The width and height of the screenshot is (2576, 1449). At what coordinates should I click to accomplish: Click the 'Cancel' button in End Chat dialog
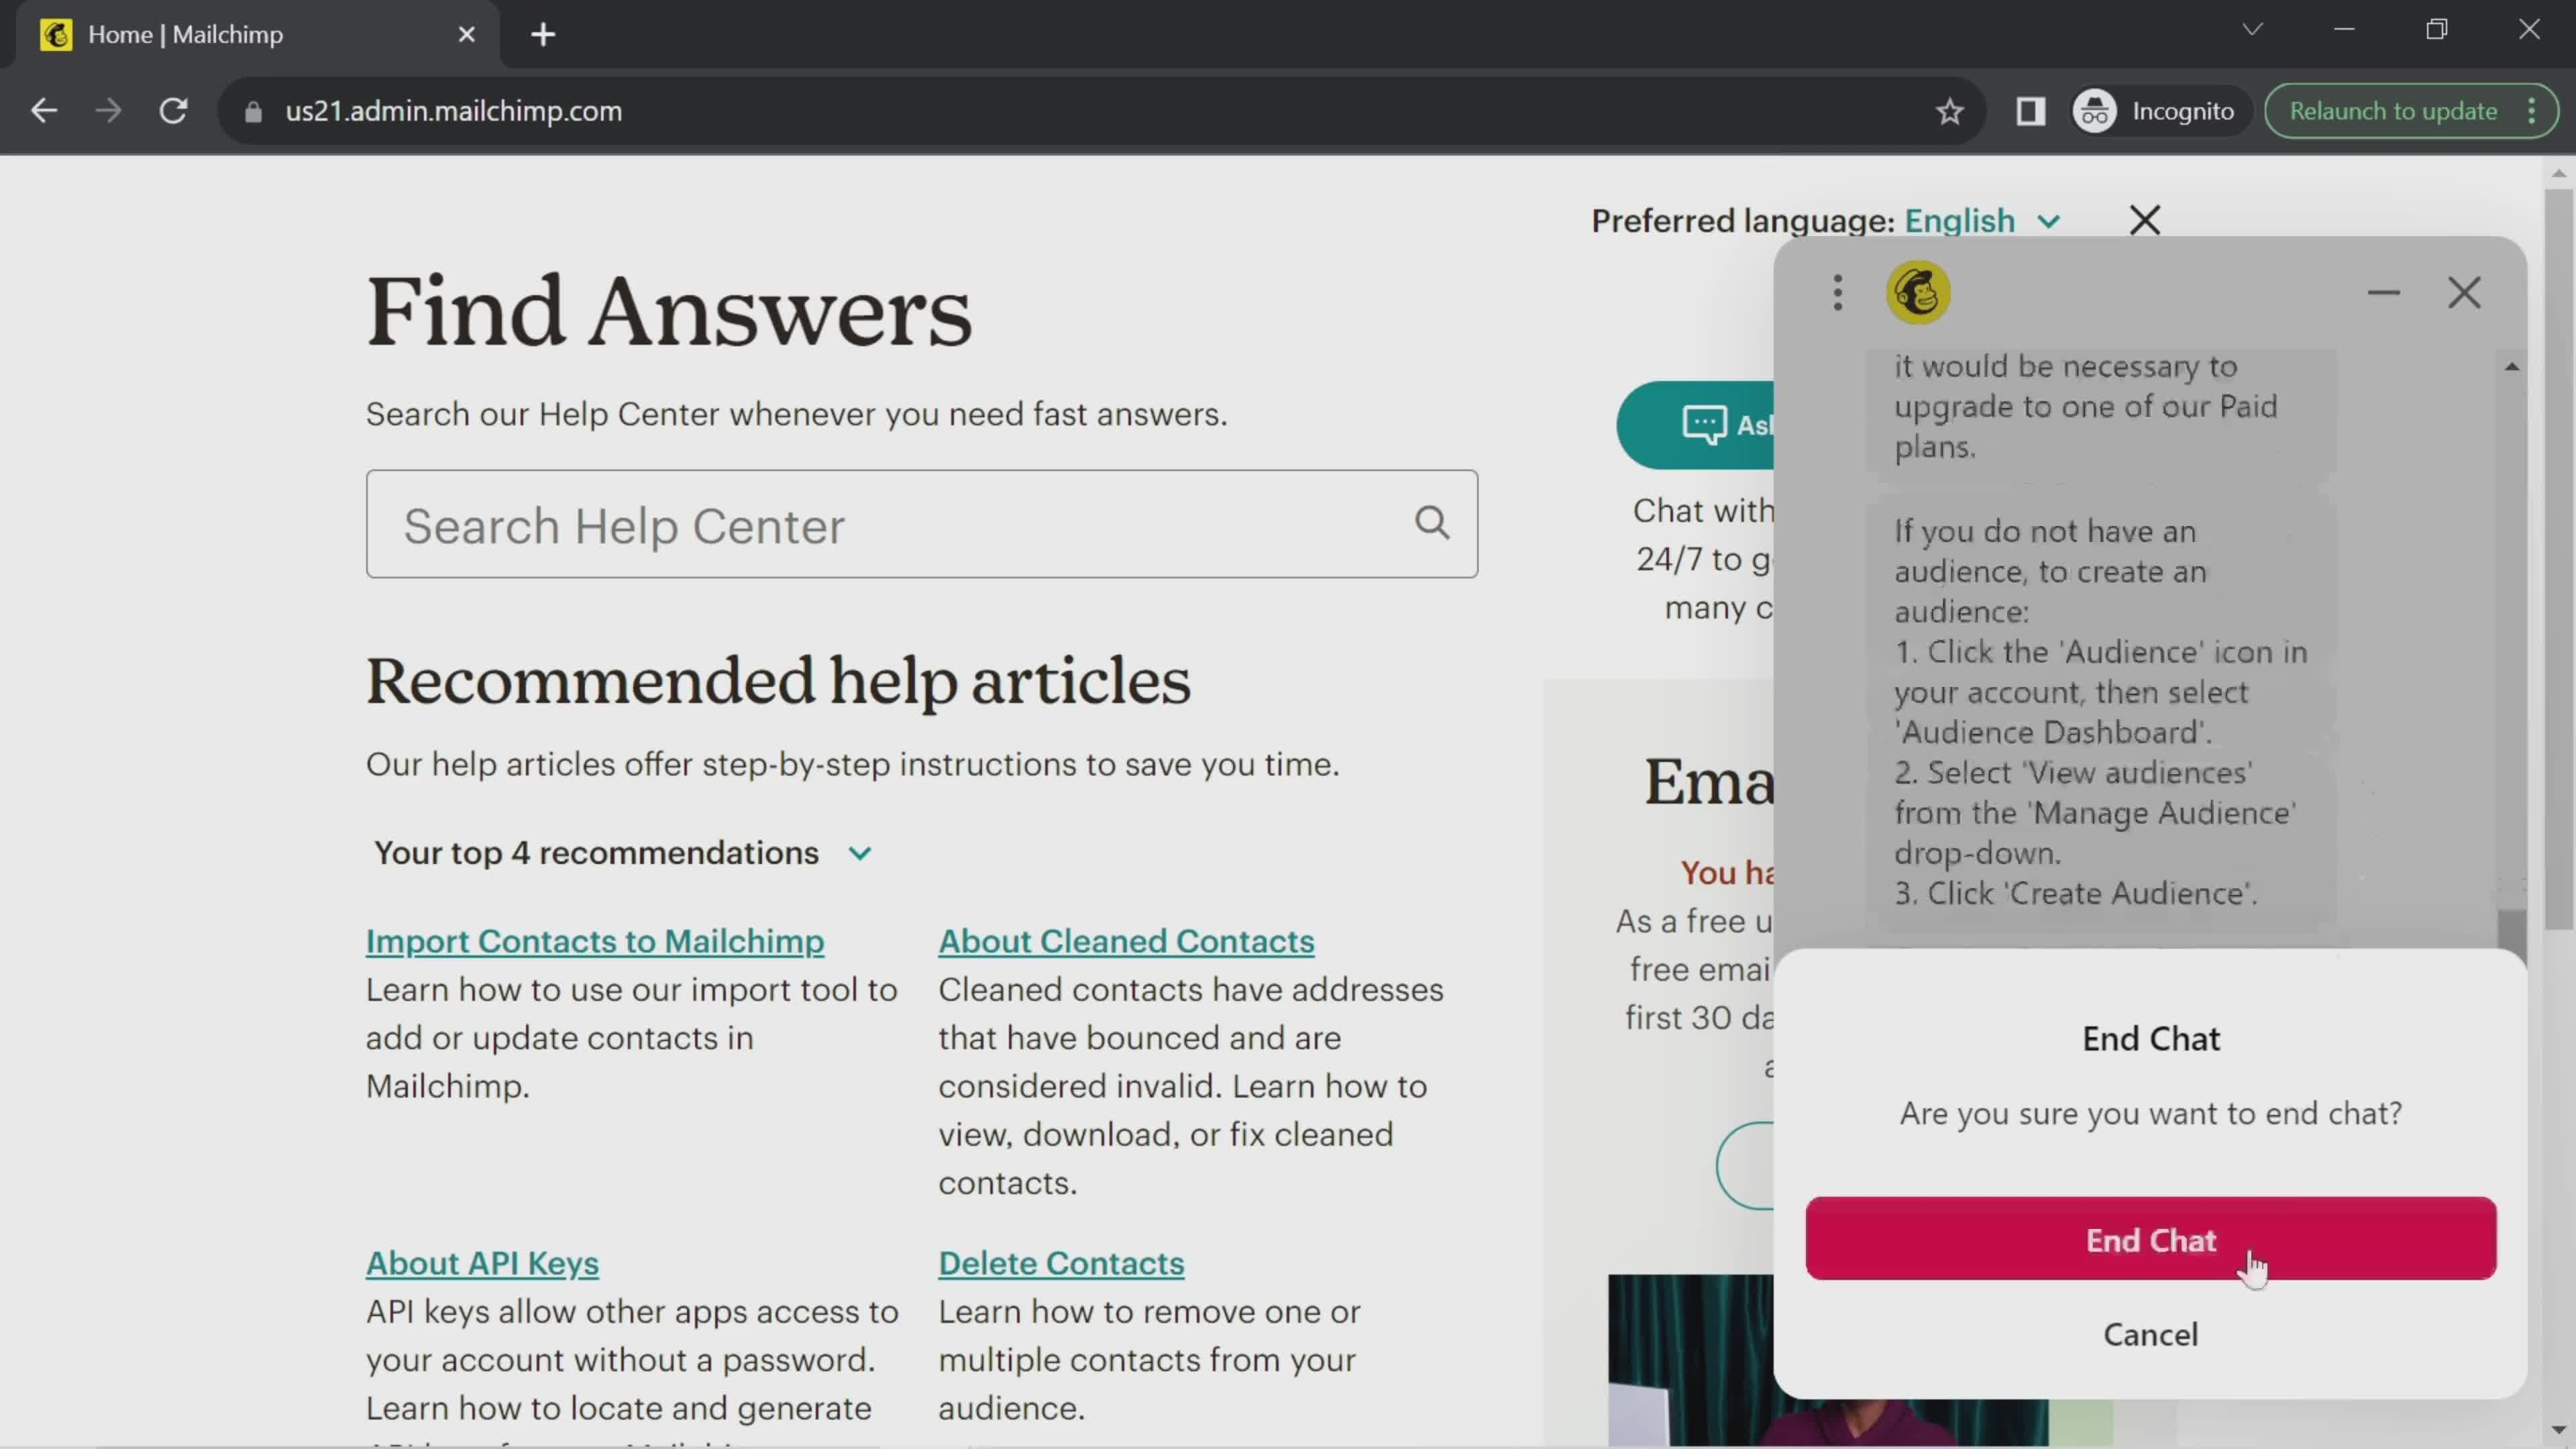(2151, 1334)
